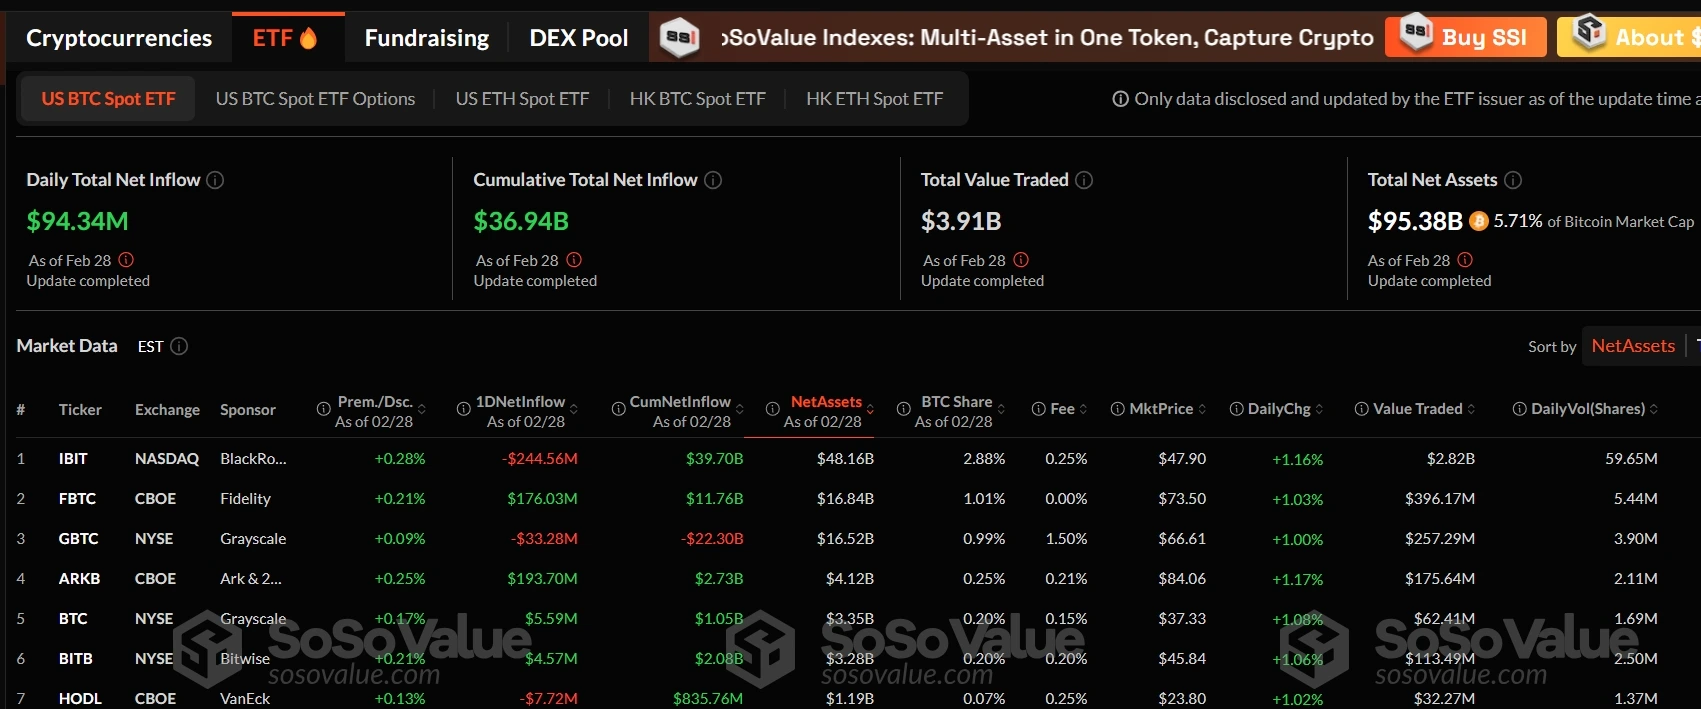Sort by BTC Share column arrows
The height and width of the screenshot is (709, 1701).
click(x=1001, y=409)
